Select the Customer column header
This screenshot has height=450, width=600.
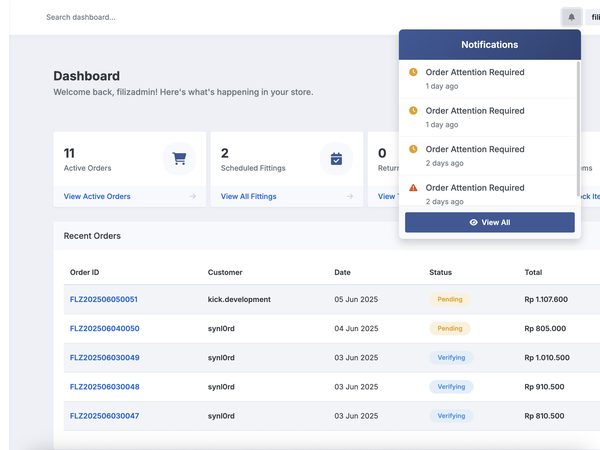point(225,272)
